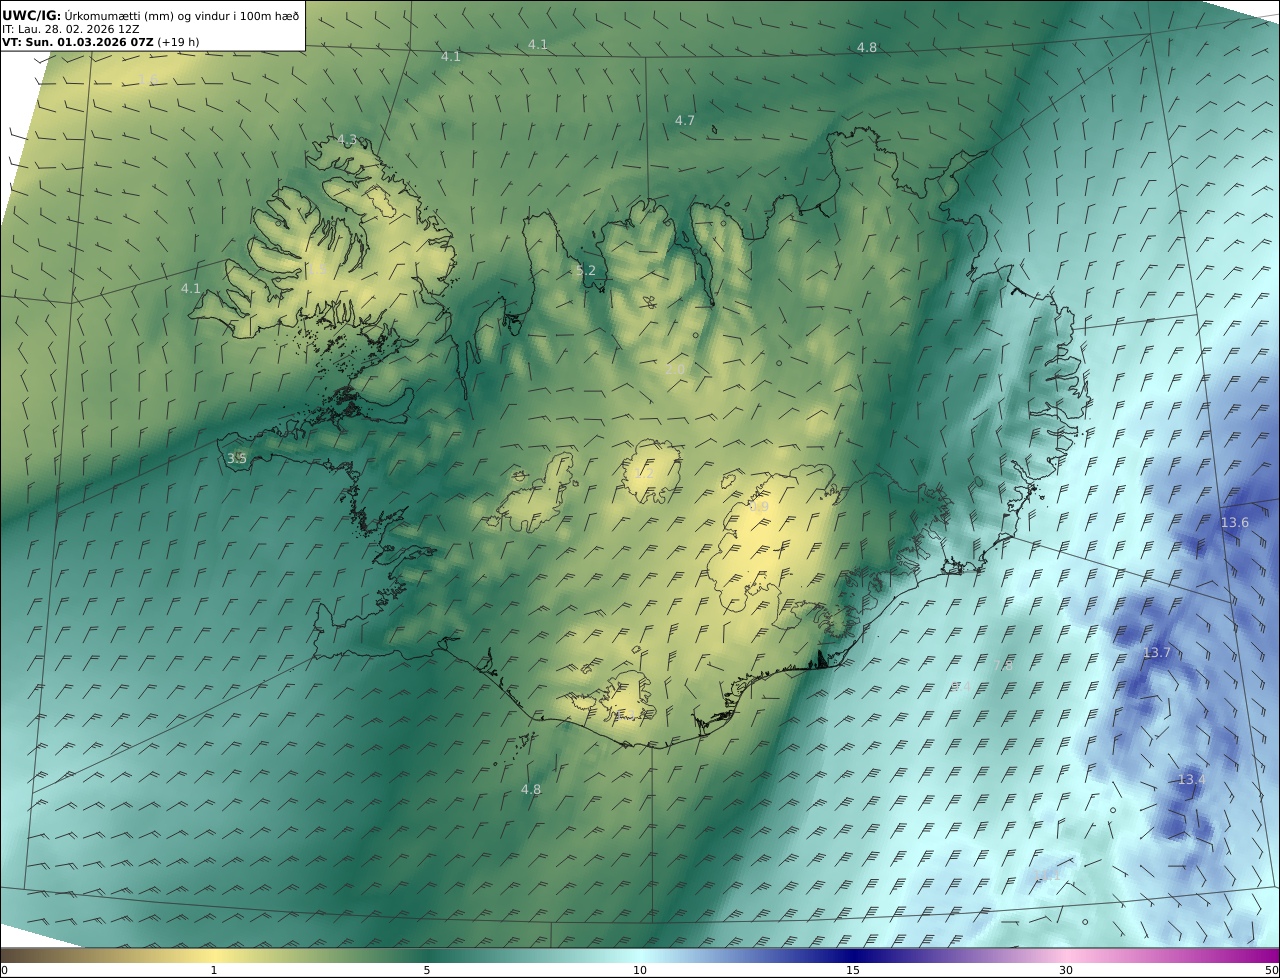This screenshot has height=978, width=1280.
Task: Click the colorbar tick label 10
Action: (640, 971)
